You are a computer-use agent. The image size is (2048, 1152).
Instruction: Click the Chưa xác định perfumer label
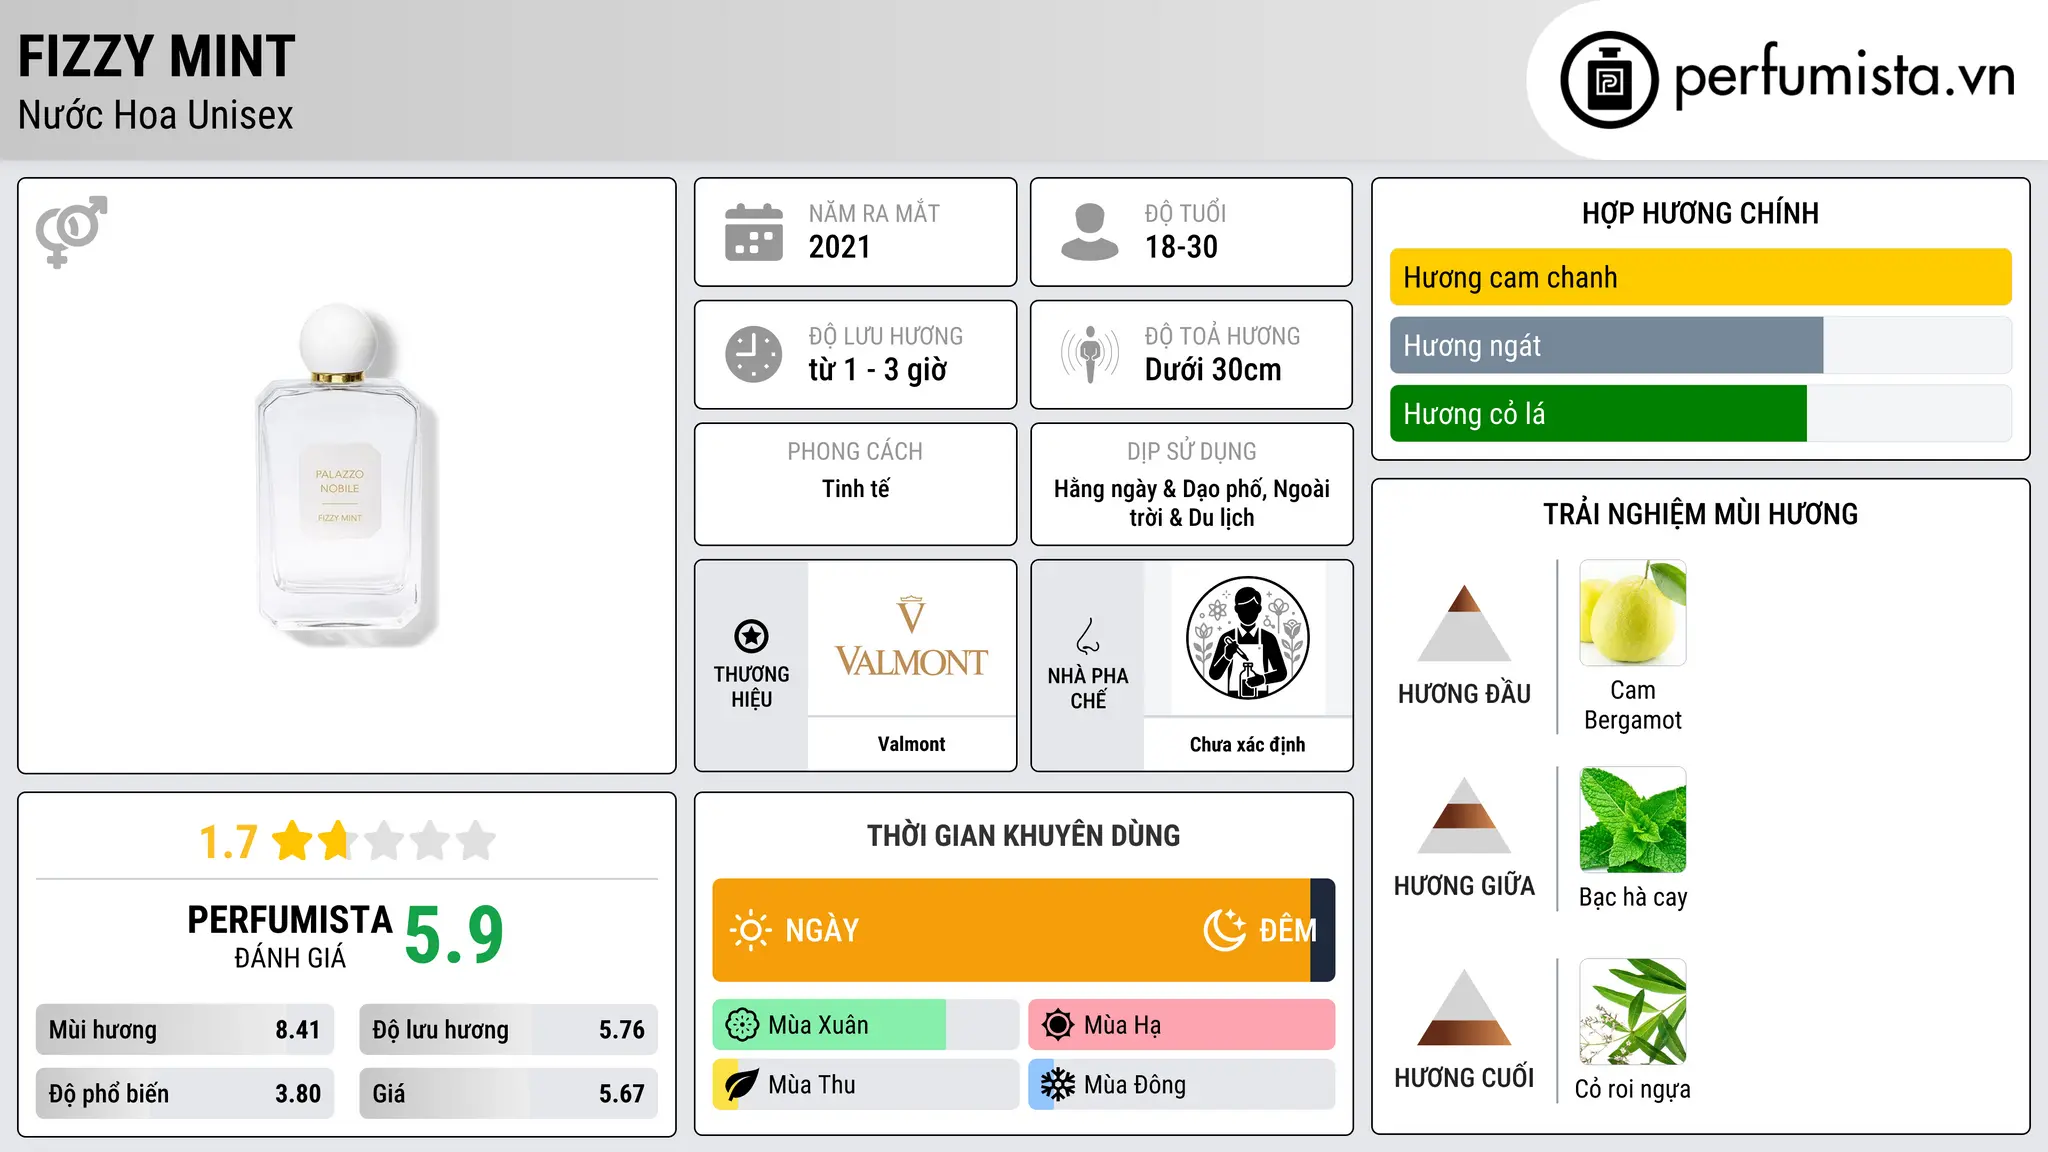click(1247, 744)
